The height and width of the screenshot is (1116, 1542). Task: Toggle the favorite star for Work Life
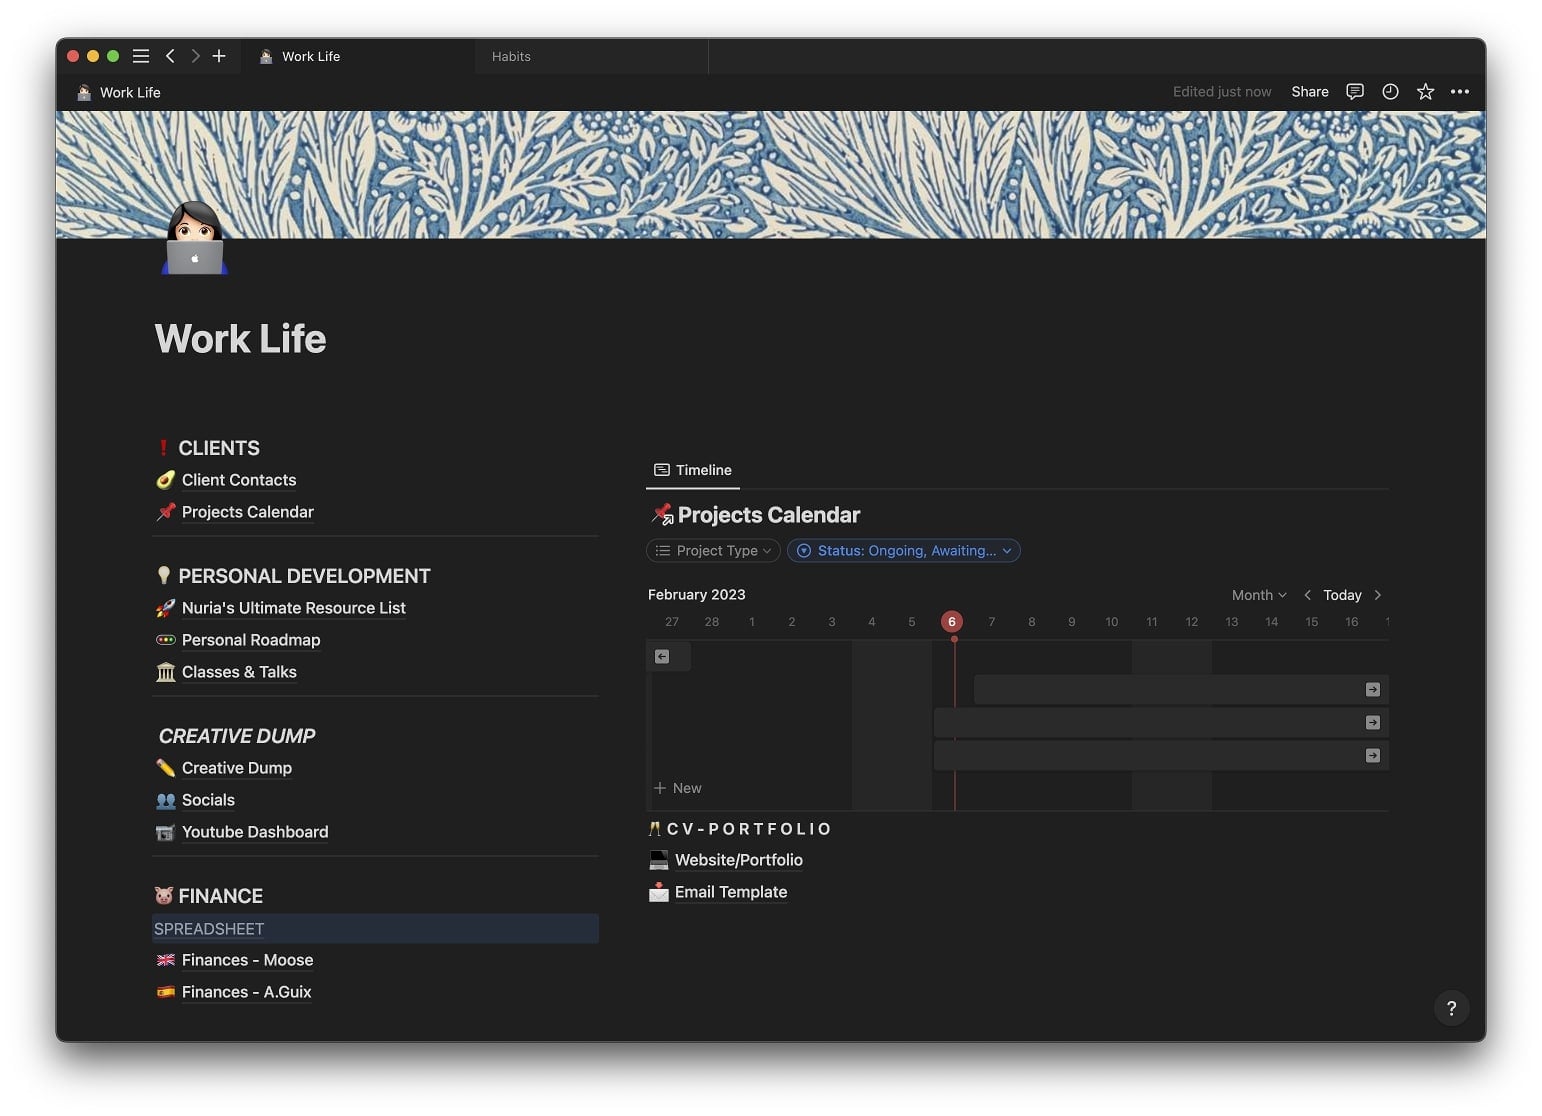click(1424, 91)
